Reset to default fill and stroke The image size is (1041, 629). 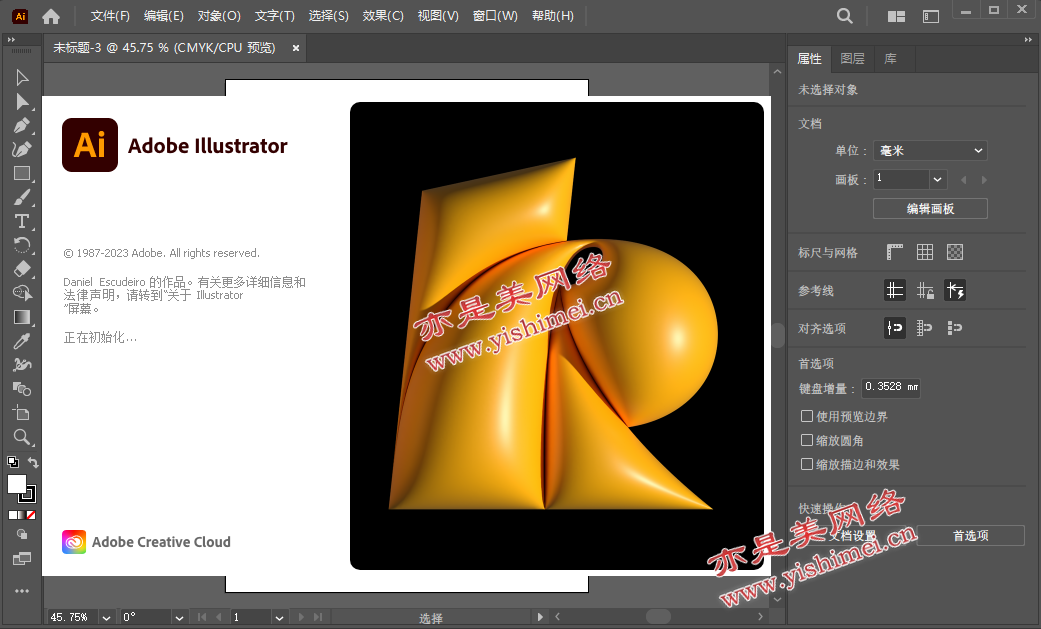pyautogui.click(x=13, y=462)
